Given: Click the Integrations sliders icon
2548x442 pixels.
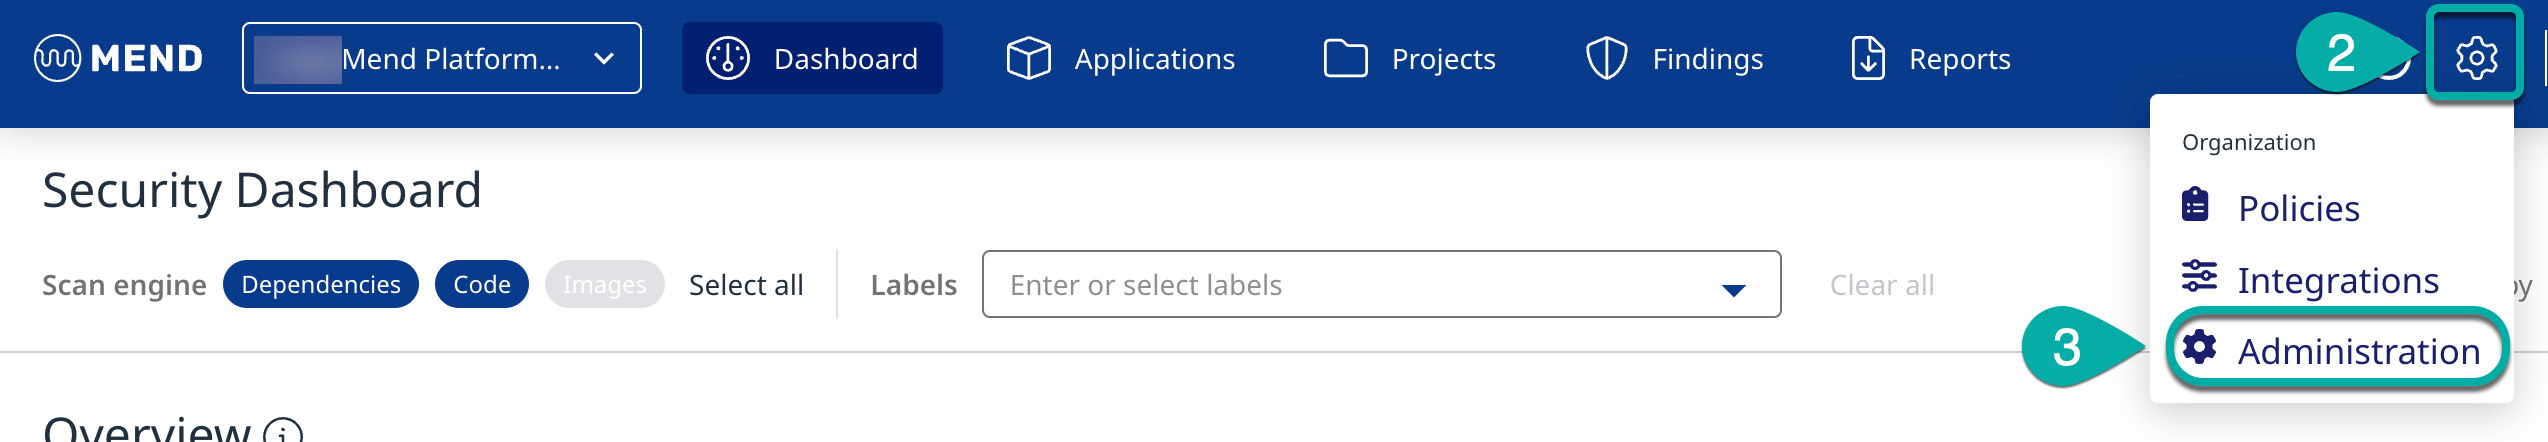Looking at the screenshot, I should pos(2199,276).
